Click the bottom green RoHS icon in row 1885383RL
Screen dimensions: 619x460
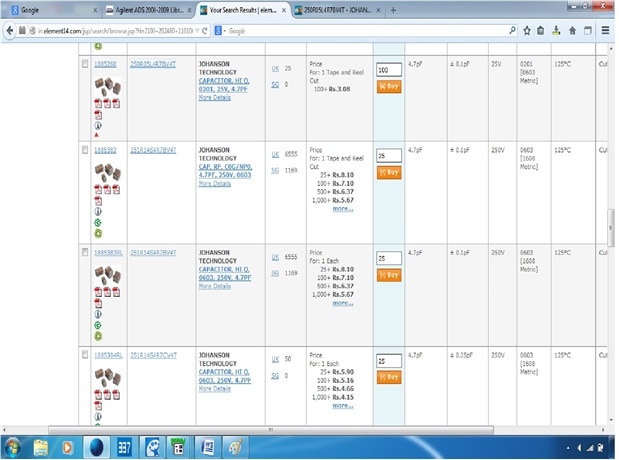coord(98,336)
